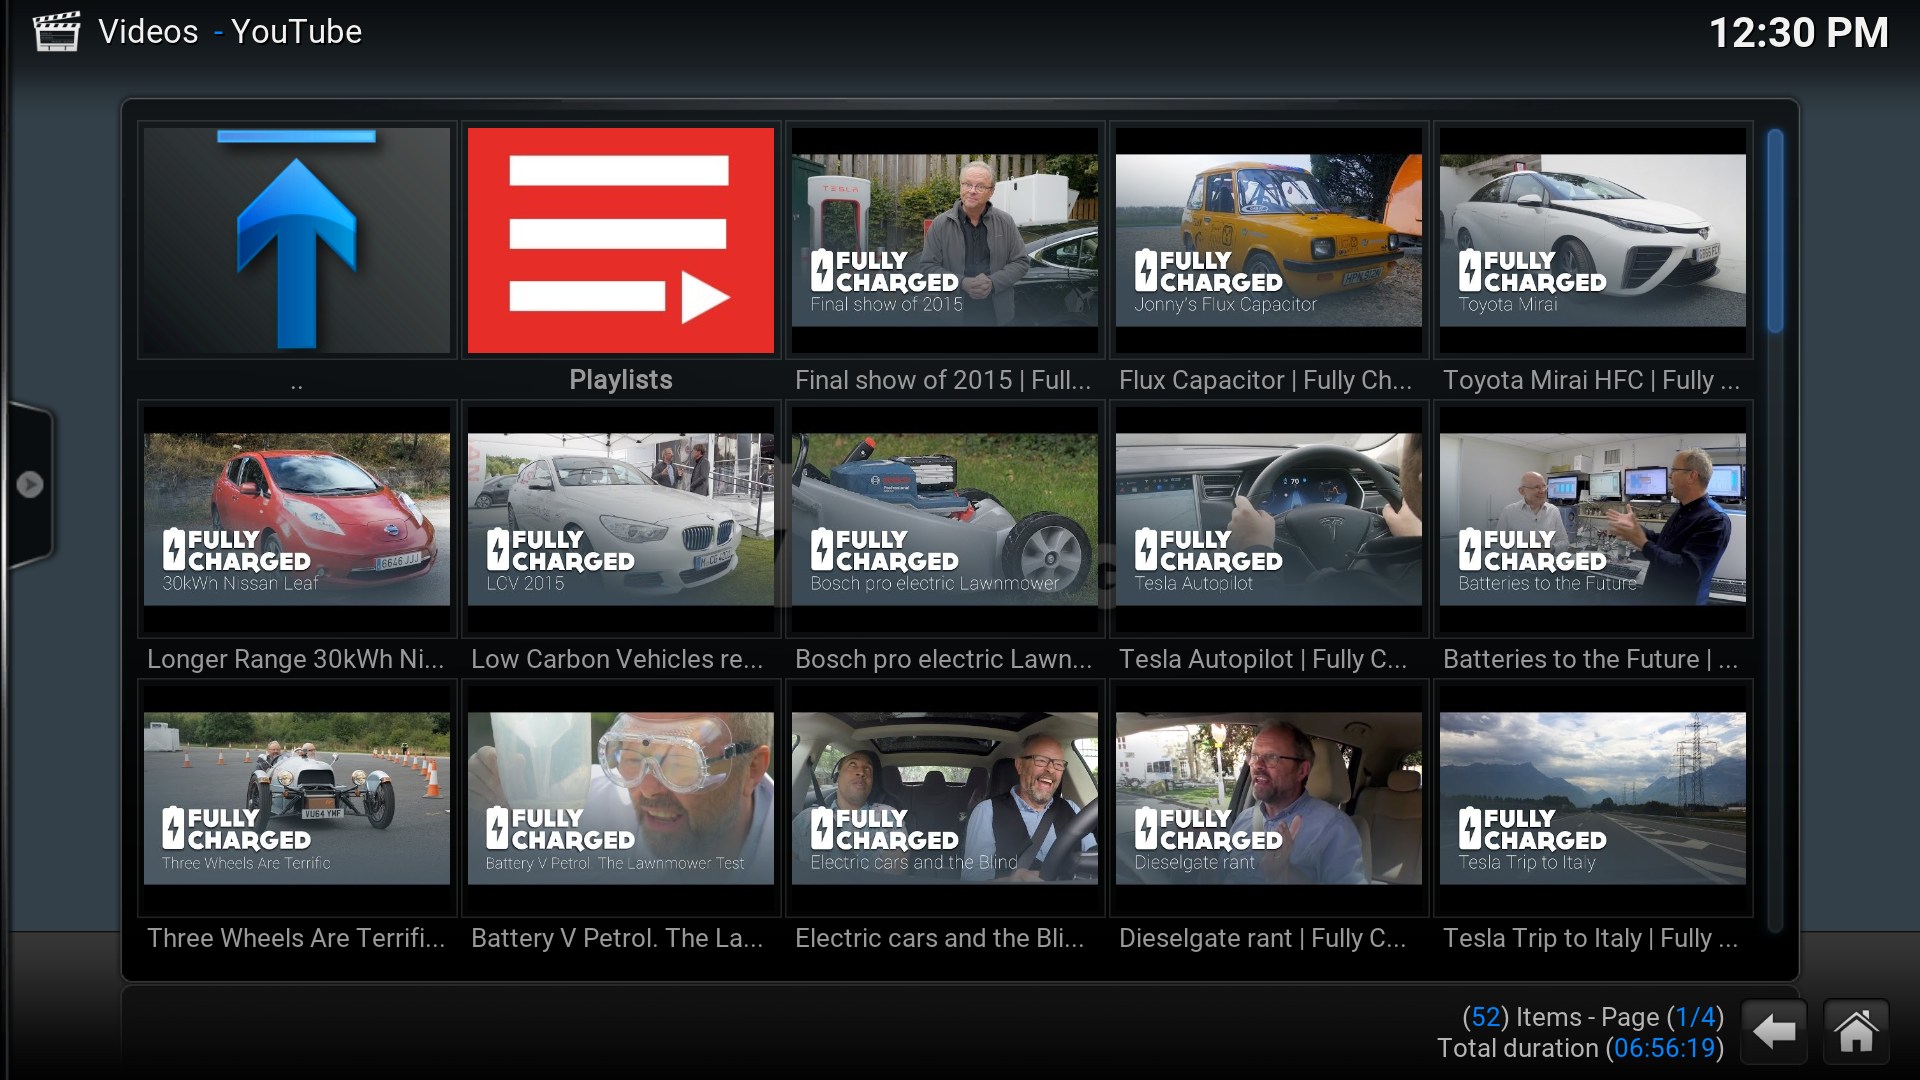Select Batteries to the Future video

pos(1592,519)
